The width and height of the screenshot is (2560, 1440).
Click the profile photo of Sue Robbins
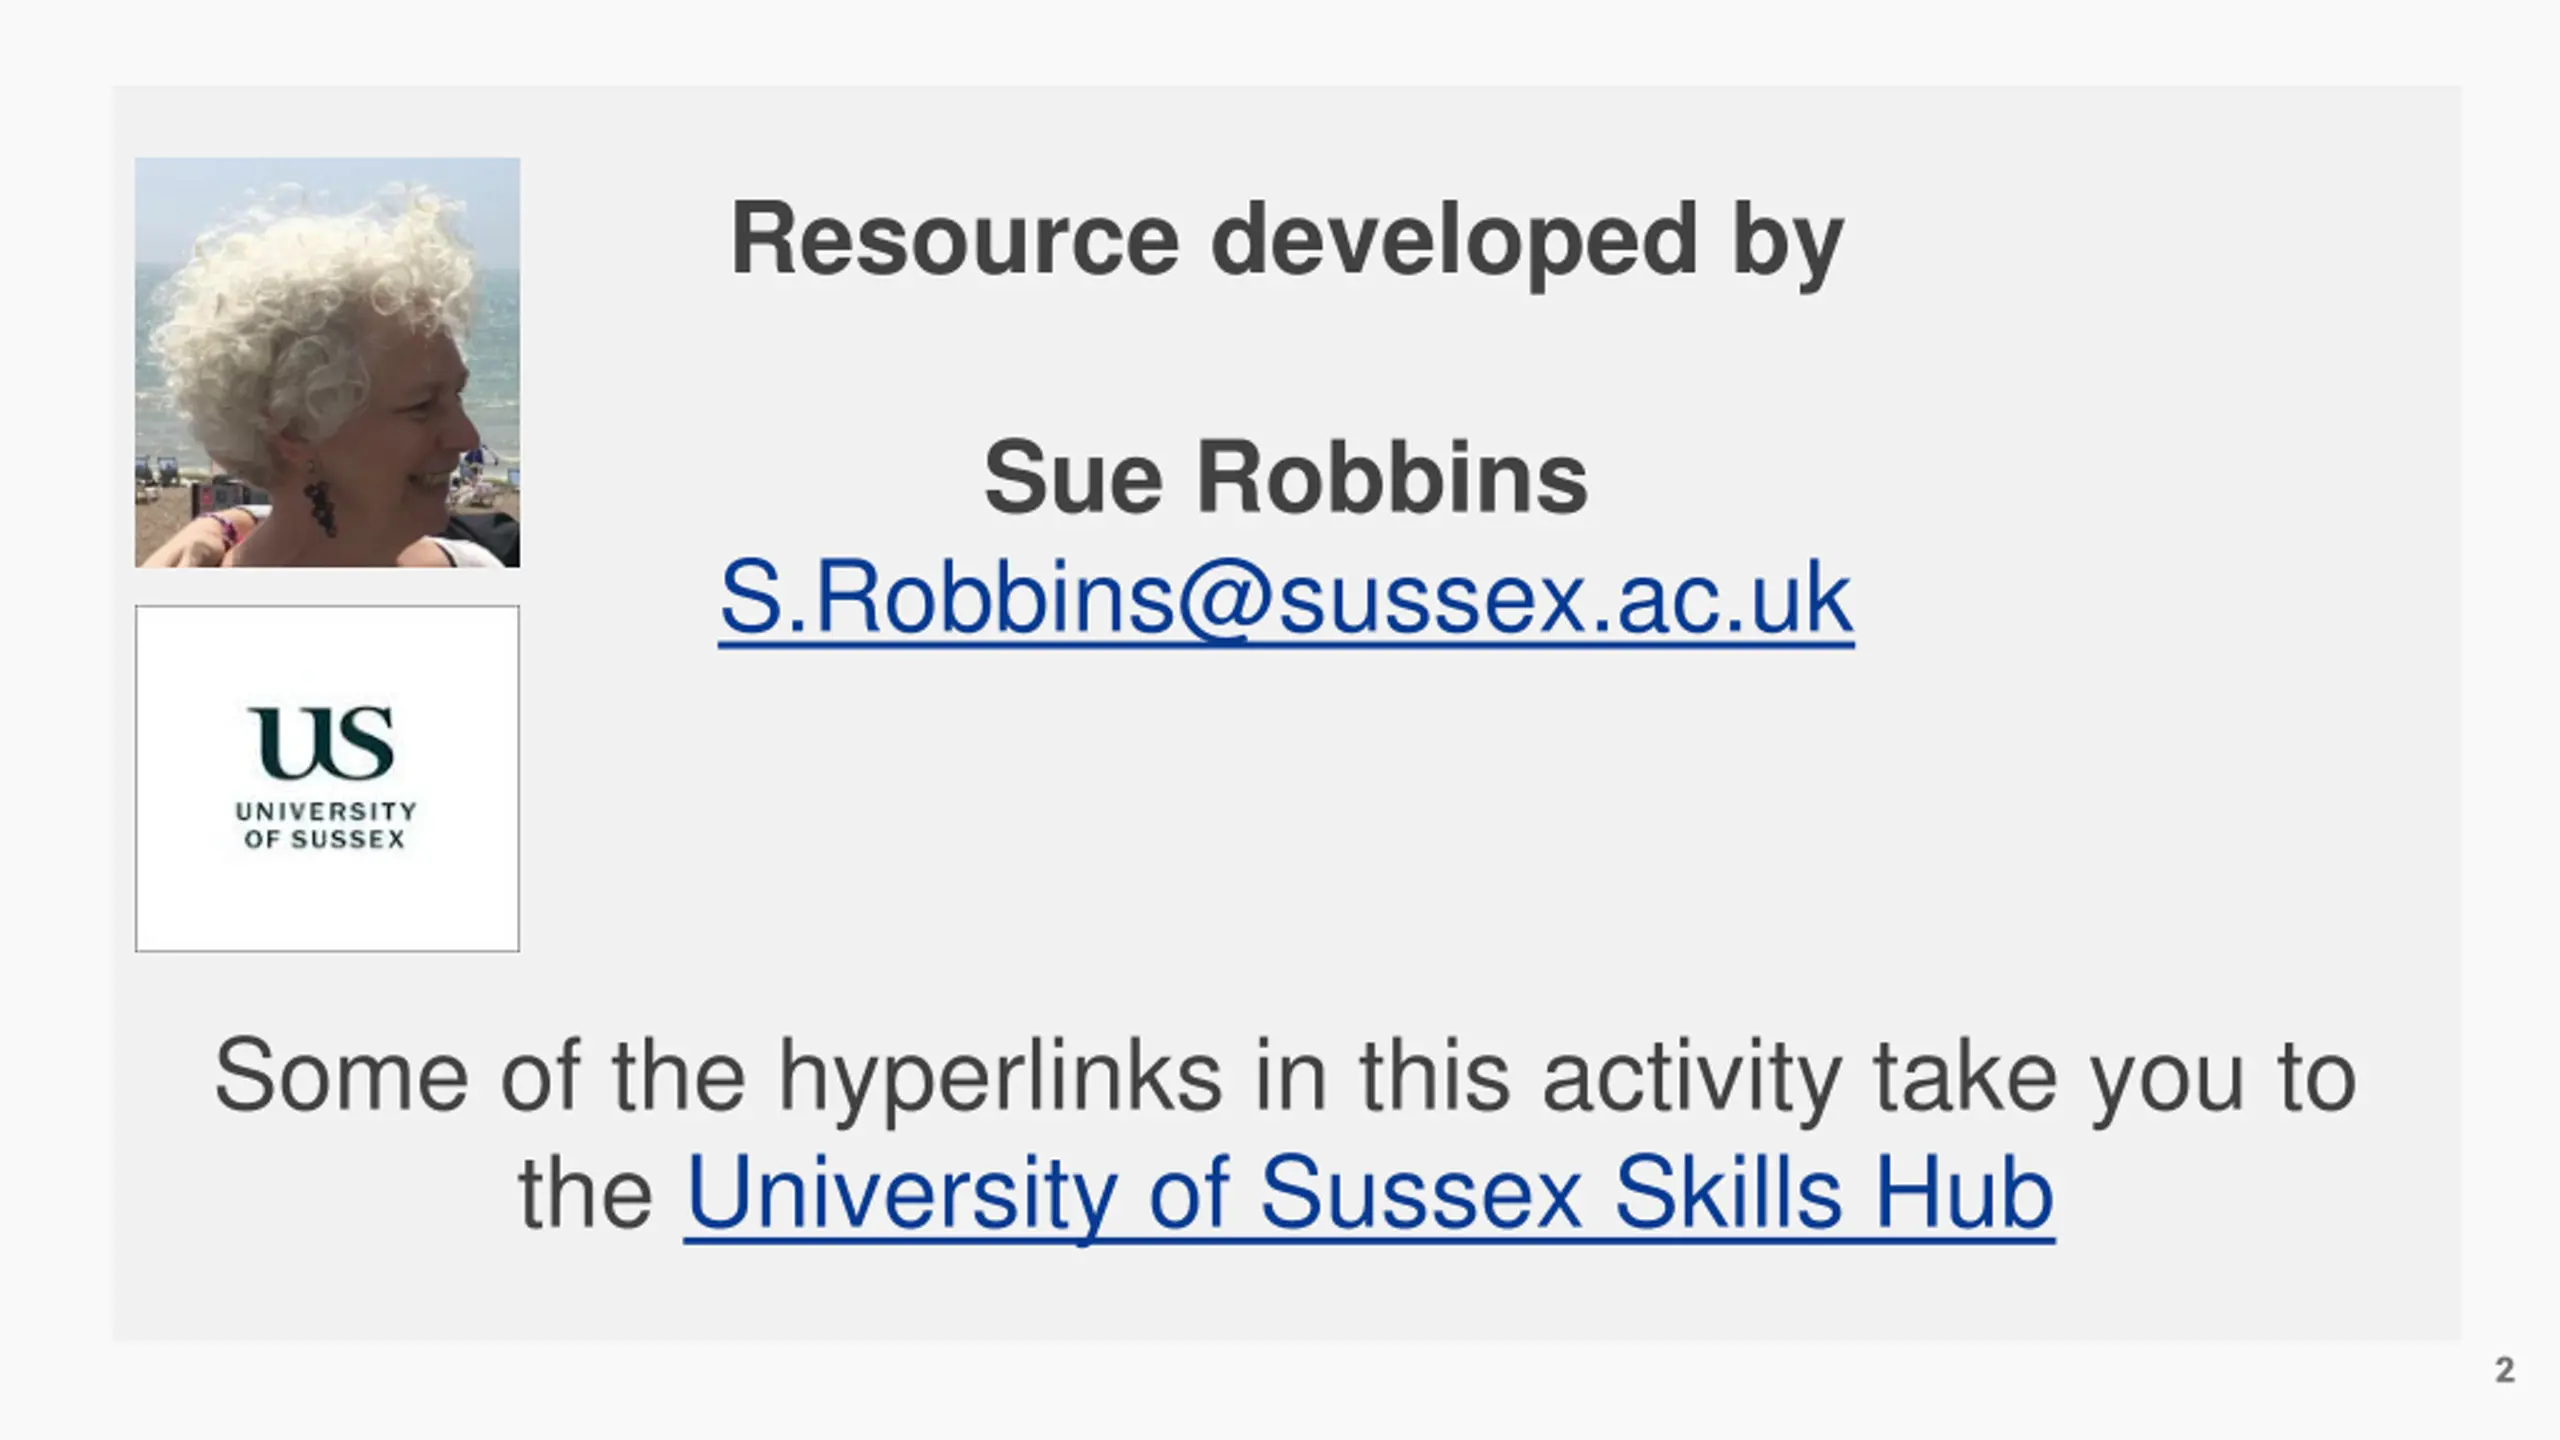[327, 362]
